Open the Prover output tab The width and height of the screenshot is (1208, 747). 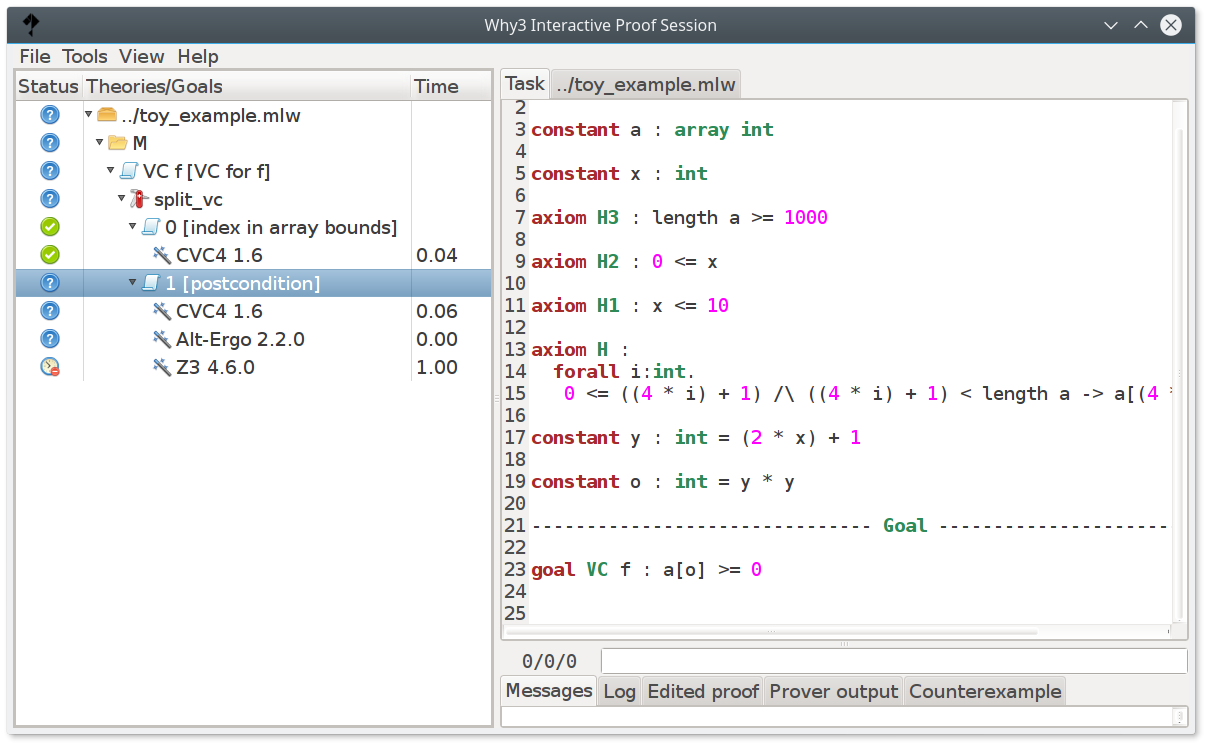pyautogui.click(x=834, y=691)
